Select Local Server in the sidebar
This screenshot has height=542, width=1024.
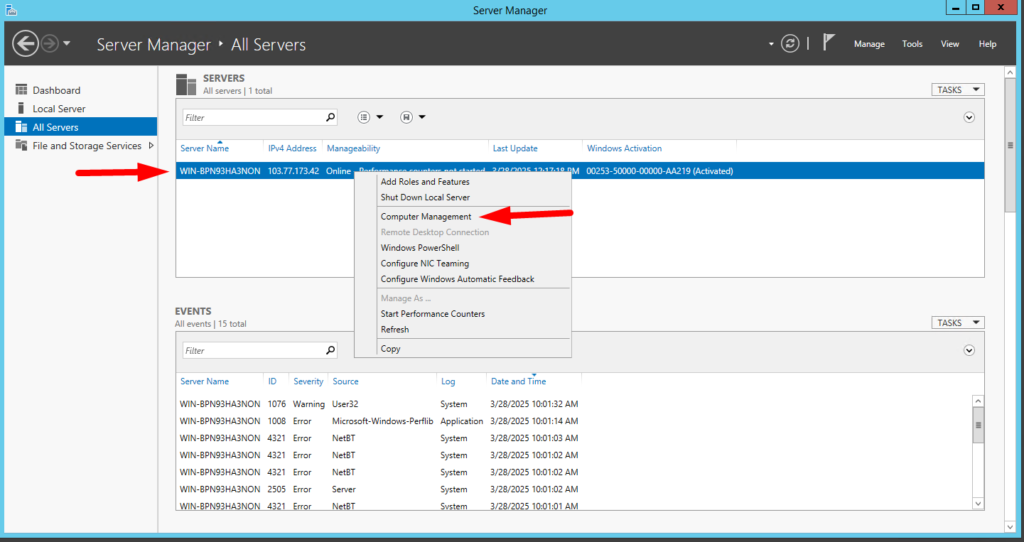pyautogui.click(x=59, y=108)
